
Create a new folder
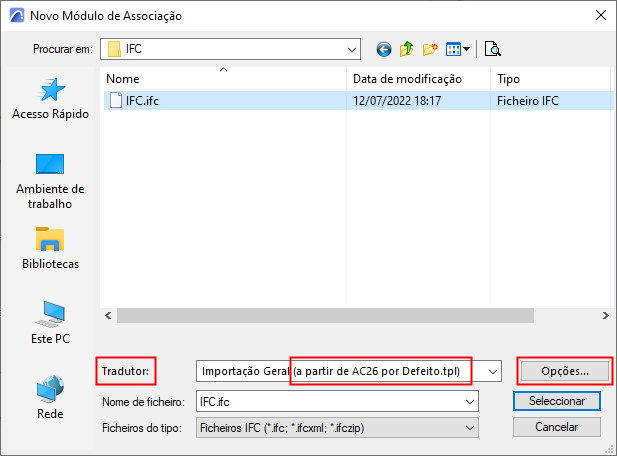point(431,48)
